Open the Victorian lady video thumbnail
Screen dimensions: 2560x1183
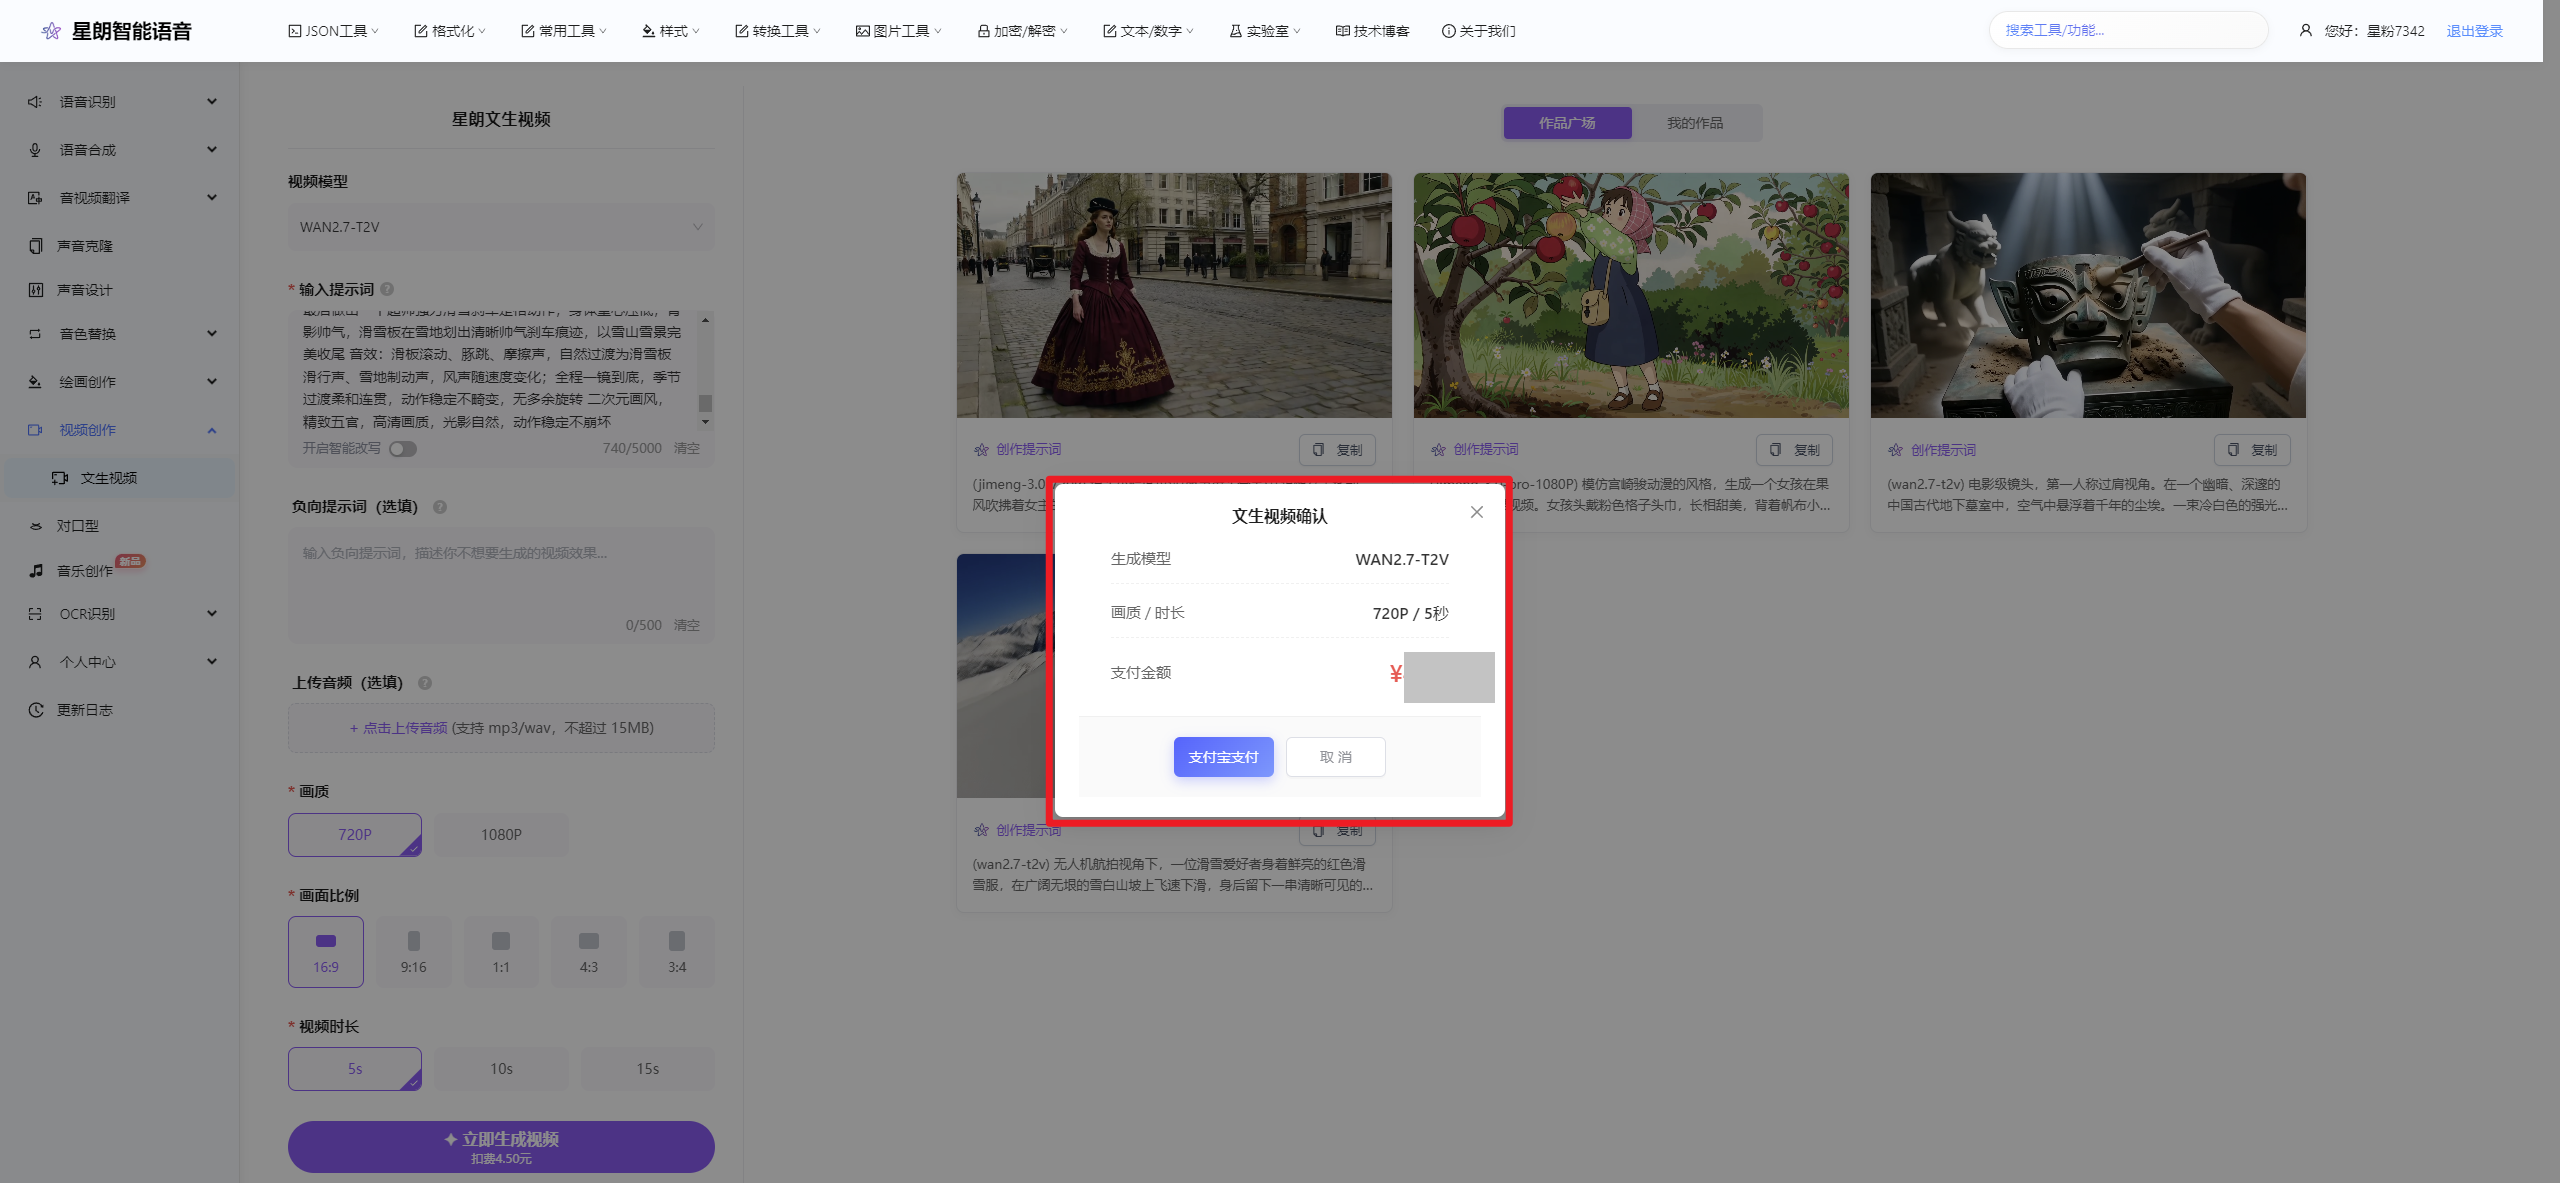pyautogui.click(x=1174, y=295)
